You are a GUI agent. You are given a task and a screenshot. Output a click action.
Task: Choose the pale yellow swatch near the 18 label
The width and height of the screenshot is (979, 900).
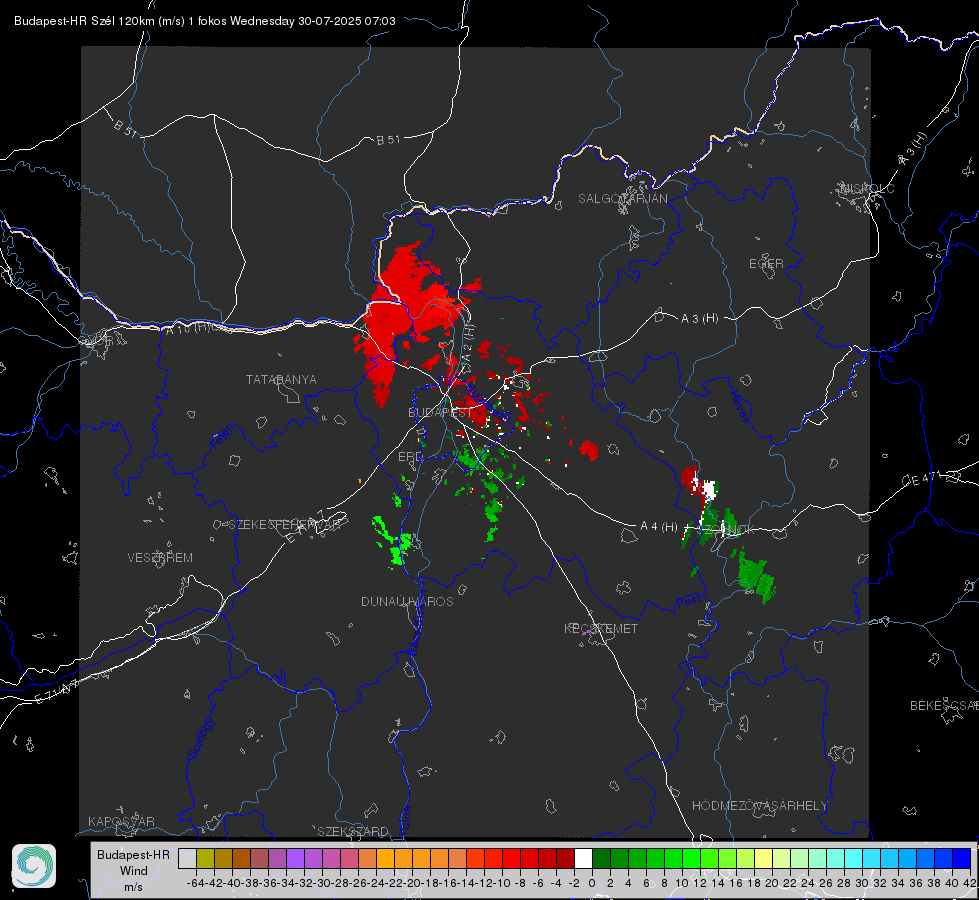tap(763, 858)
